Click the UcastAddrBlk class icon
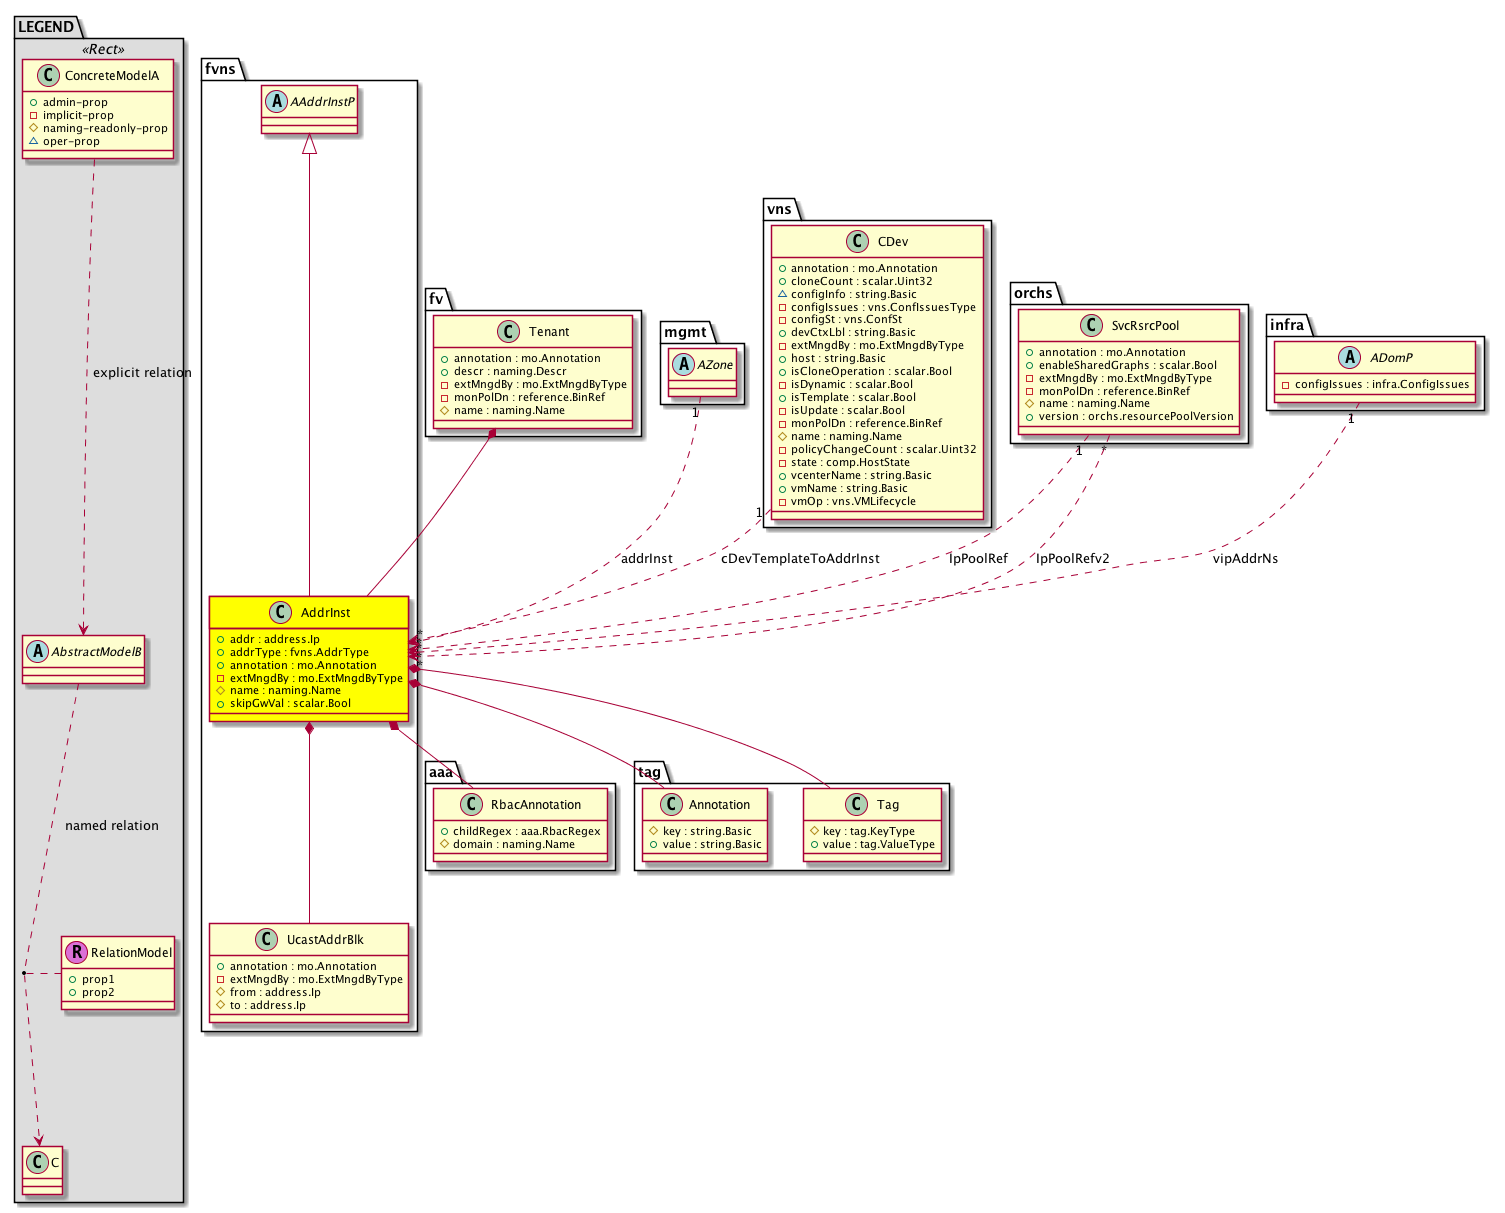1505x1213 pixels. [x=265, y=939]
